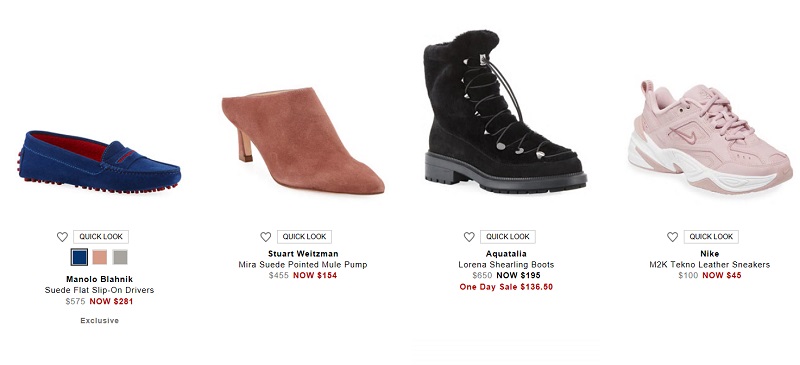
Task: Open the black shearling boot image
Action: (x=505, y=111)
